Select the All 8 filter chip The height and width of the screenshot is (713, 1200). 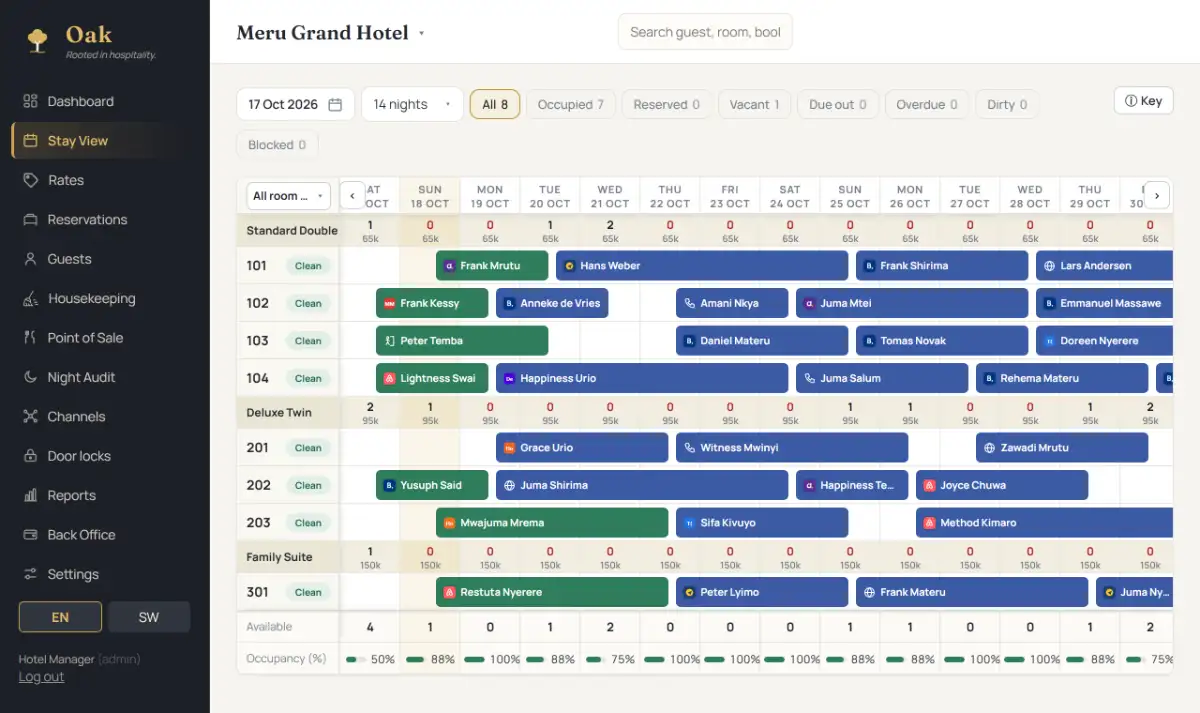point(495,104)
